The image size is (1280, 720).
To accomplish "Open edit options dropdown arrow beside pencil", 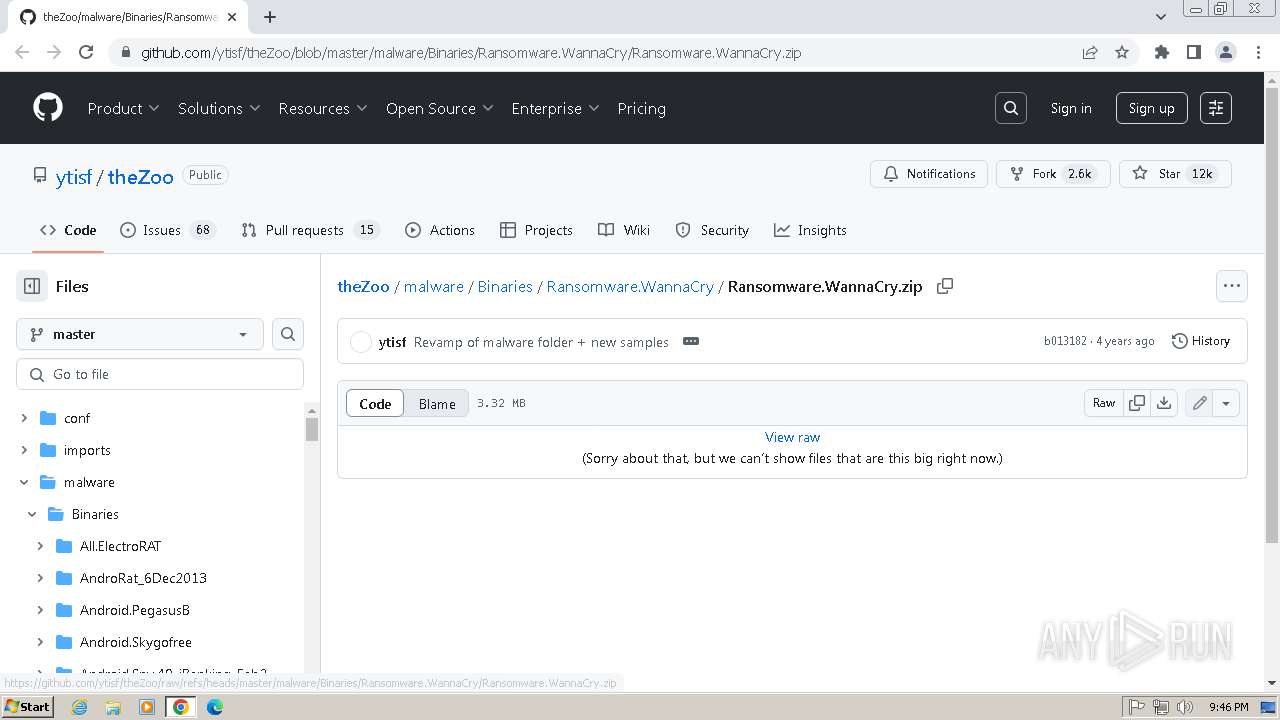I will (1226, 403).
